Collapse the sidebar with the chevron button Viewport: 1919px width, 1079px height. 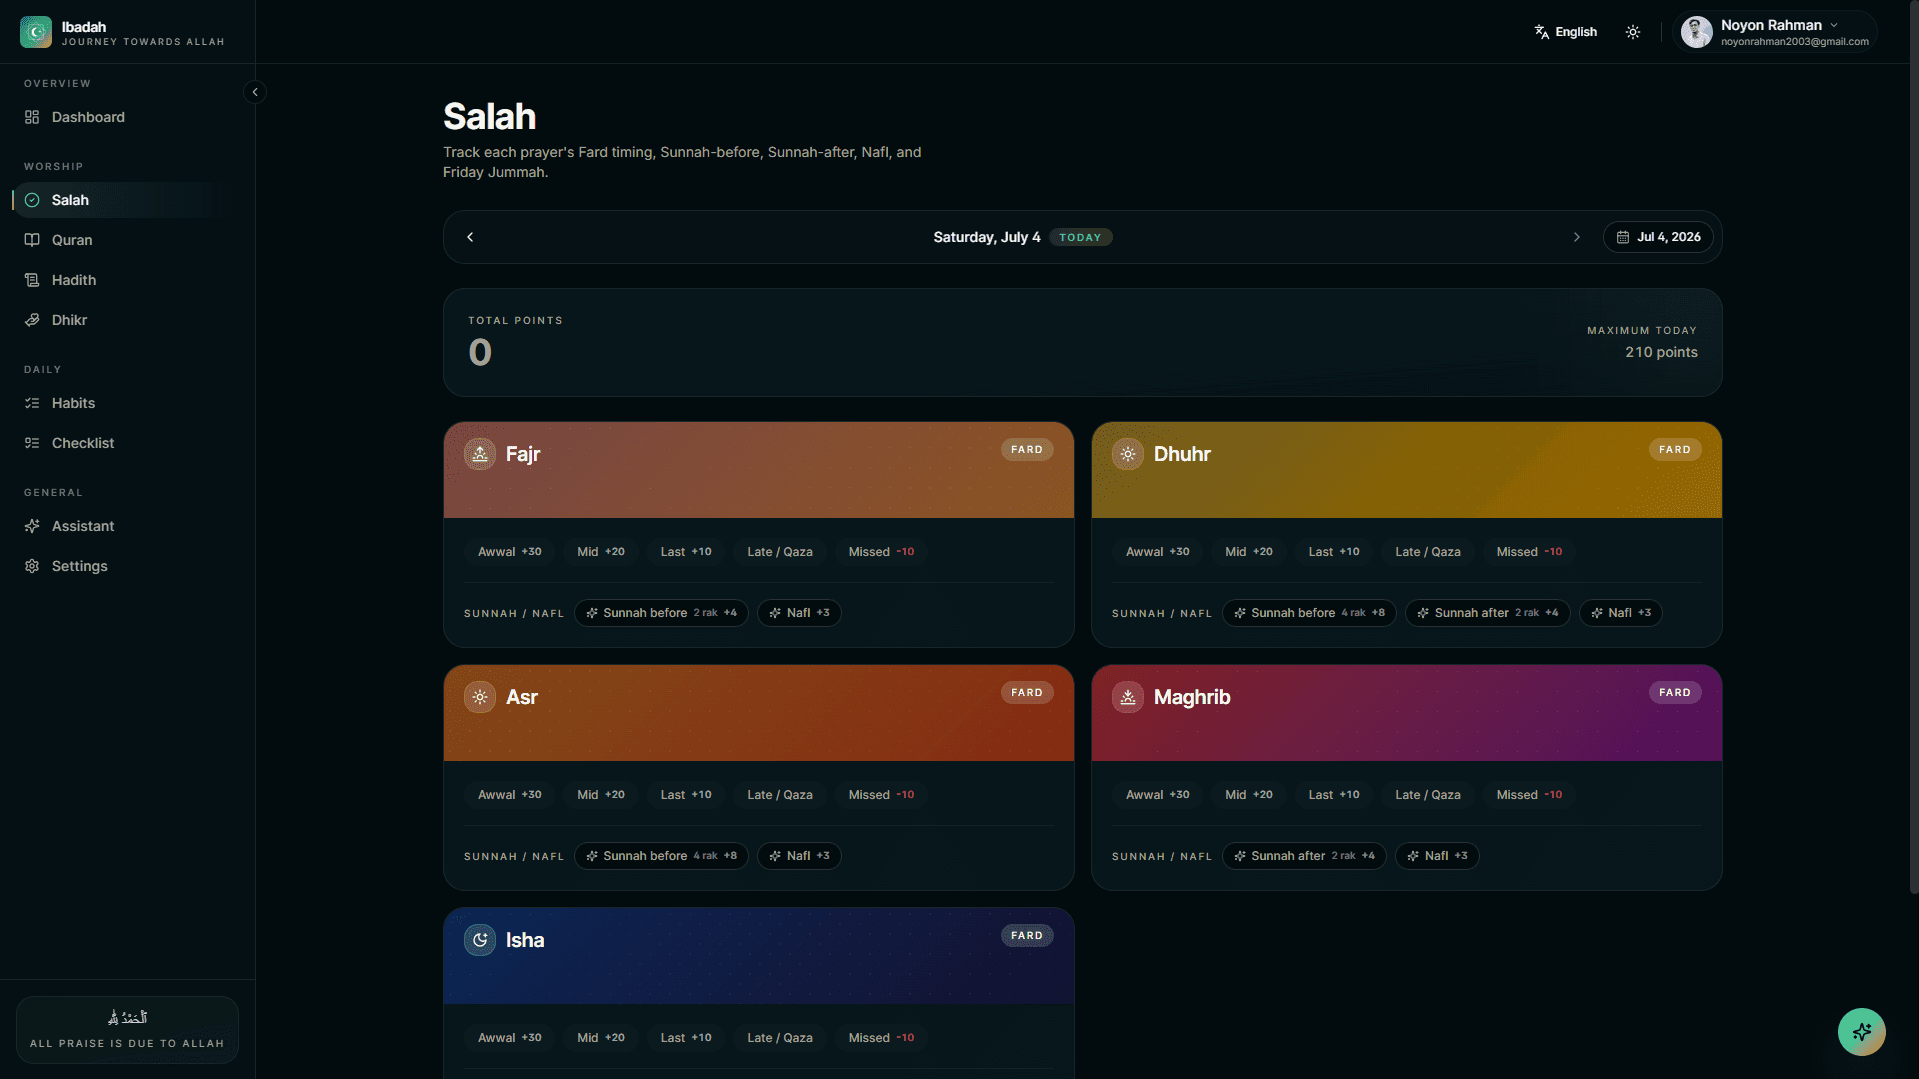pos(255,92)
